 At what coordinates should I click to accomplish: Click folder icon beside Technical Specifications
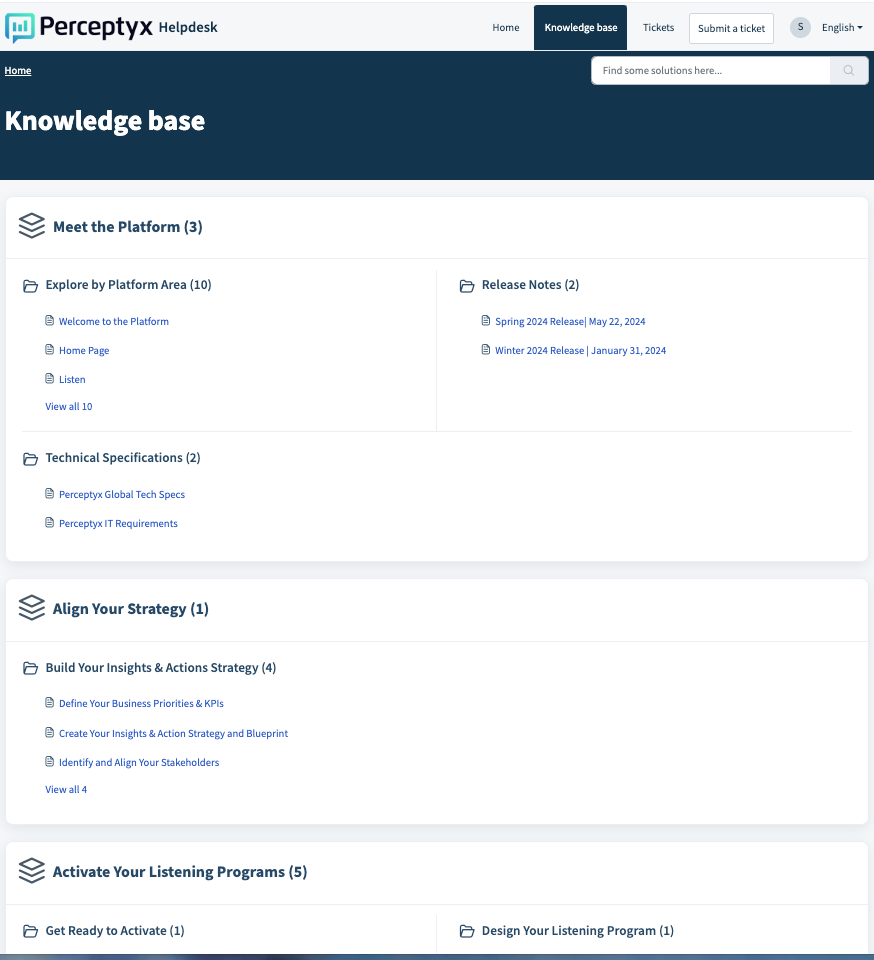click(30, 459)
